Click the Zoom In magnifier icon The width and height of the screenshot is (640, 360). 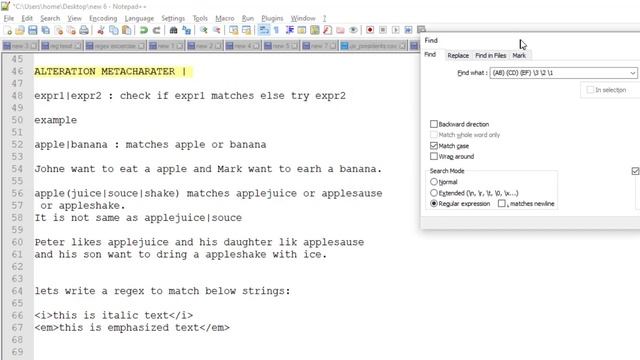(204, 30)
